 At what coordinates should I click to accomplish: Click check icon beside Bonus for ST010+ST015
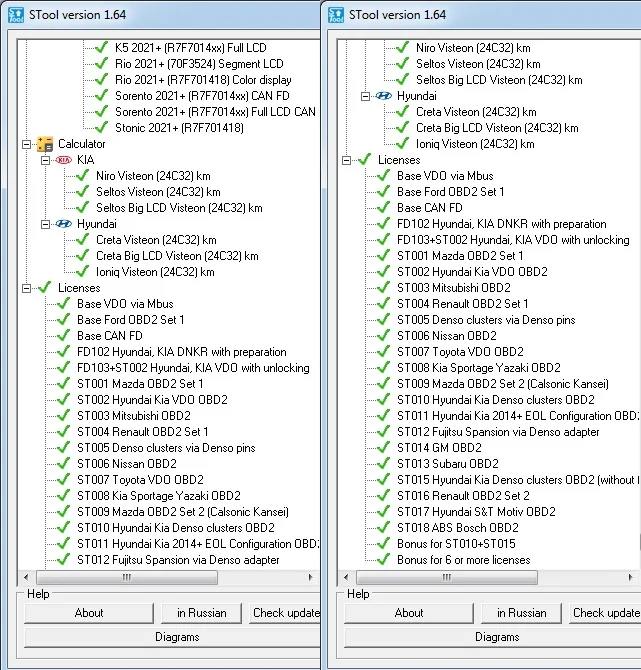pyautogui.click(x=383, y=544)
